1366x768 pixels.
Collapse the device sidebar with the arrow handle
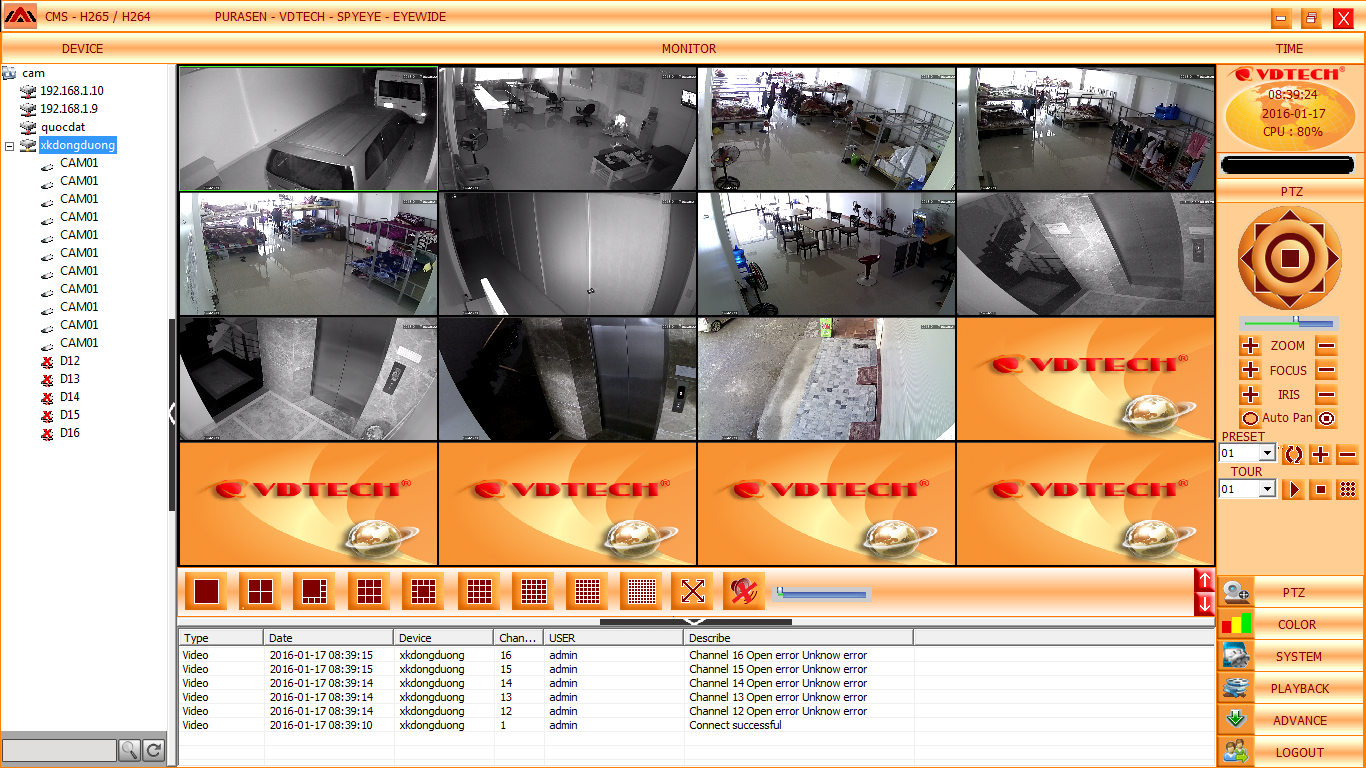tap(172, 414)
